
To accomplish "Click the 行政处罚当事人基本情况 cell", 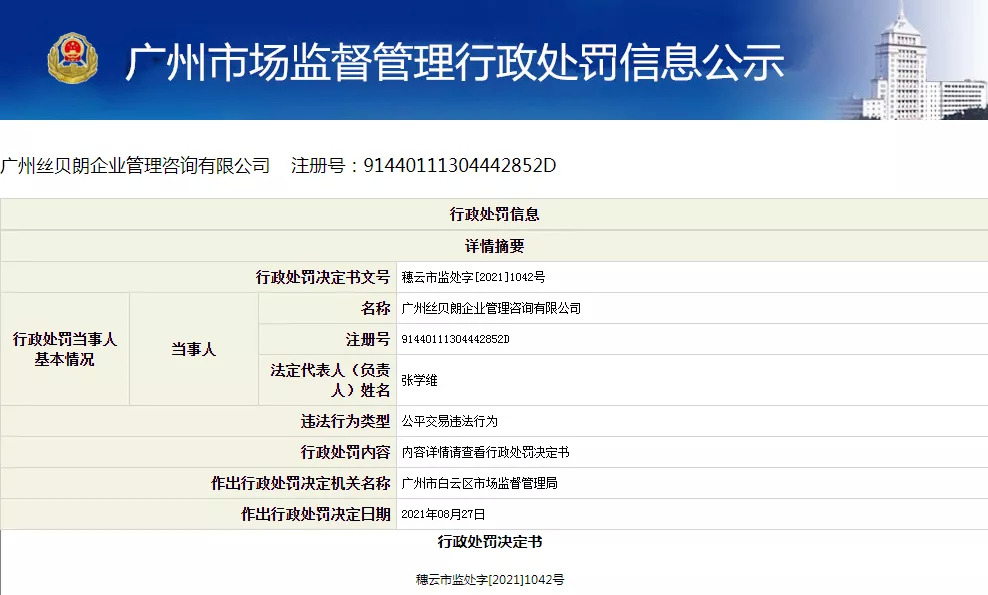I will 65,349.
